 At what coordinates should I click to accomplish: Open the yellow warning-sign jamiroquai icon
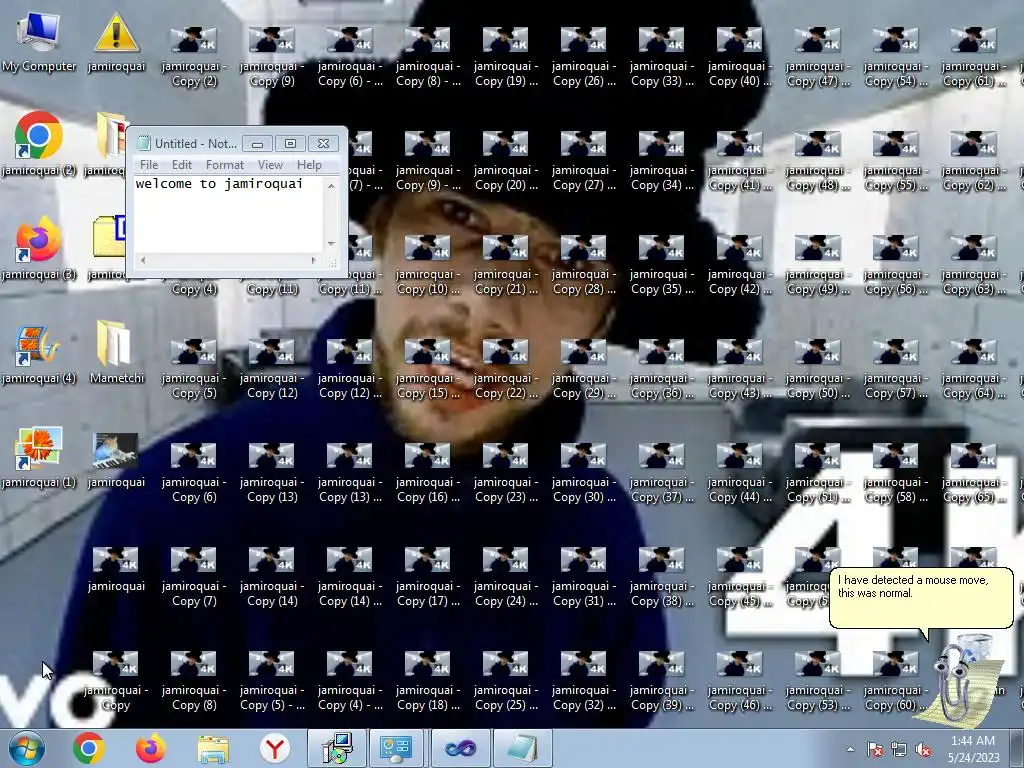(x=116, y=42)
